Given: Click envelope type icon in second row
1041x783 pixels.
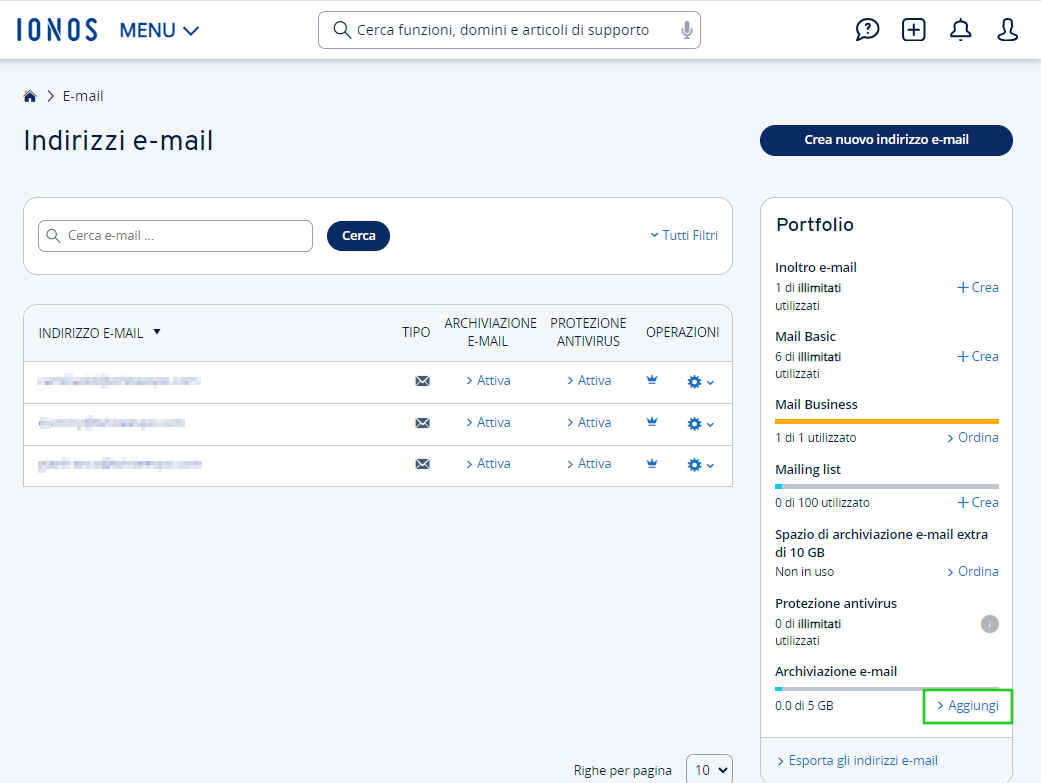Looking at the screenshot, I should point(422,422).
